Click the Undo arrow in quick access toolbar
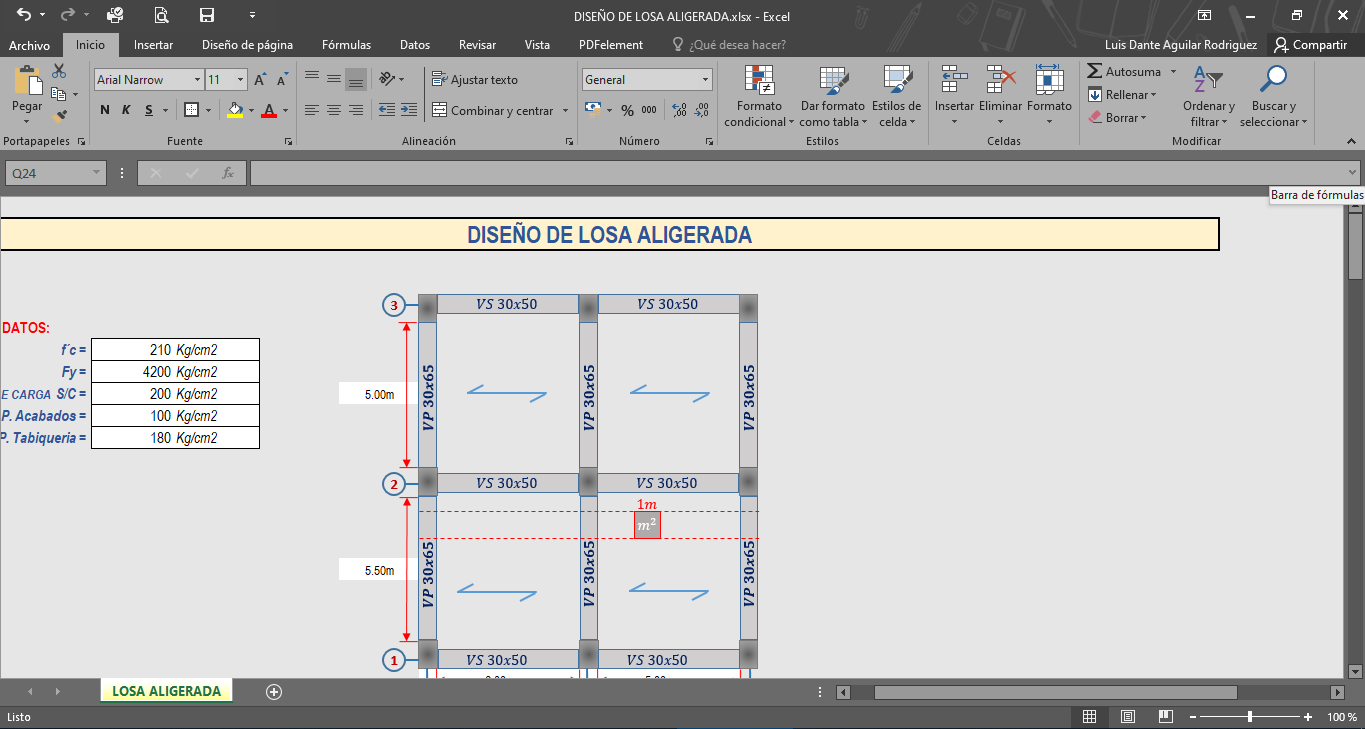The height and width of the screenshot is (729, 1365). (24, 15)
